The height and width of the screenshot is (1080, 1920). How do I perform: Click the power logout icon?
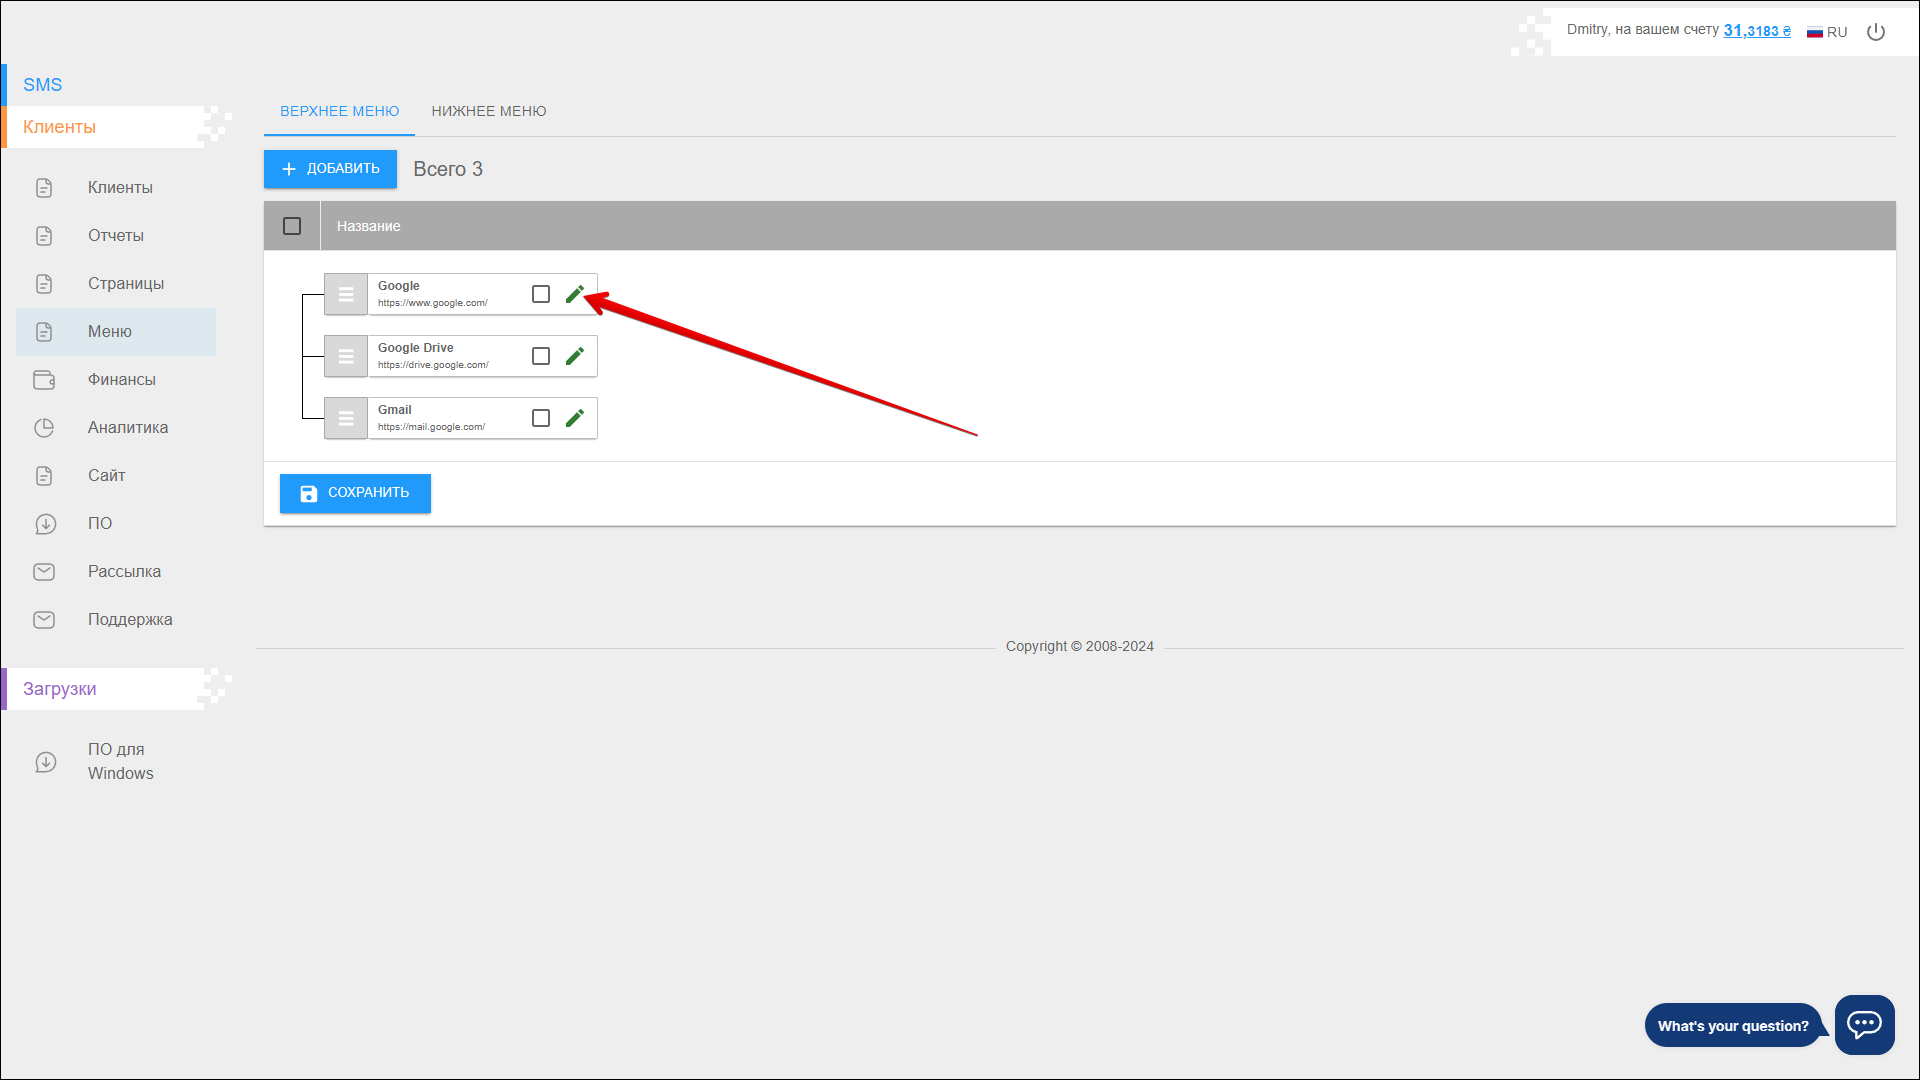(x=1876, y=32)
